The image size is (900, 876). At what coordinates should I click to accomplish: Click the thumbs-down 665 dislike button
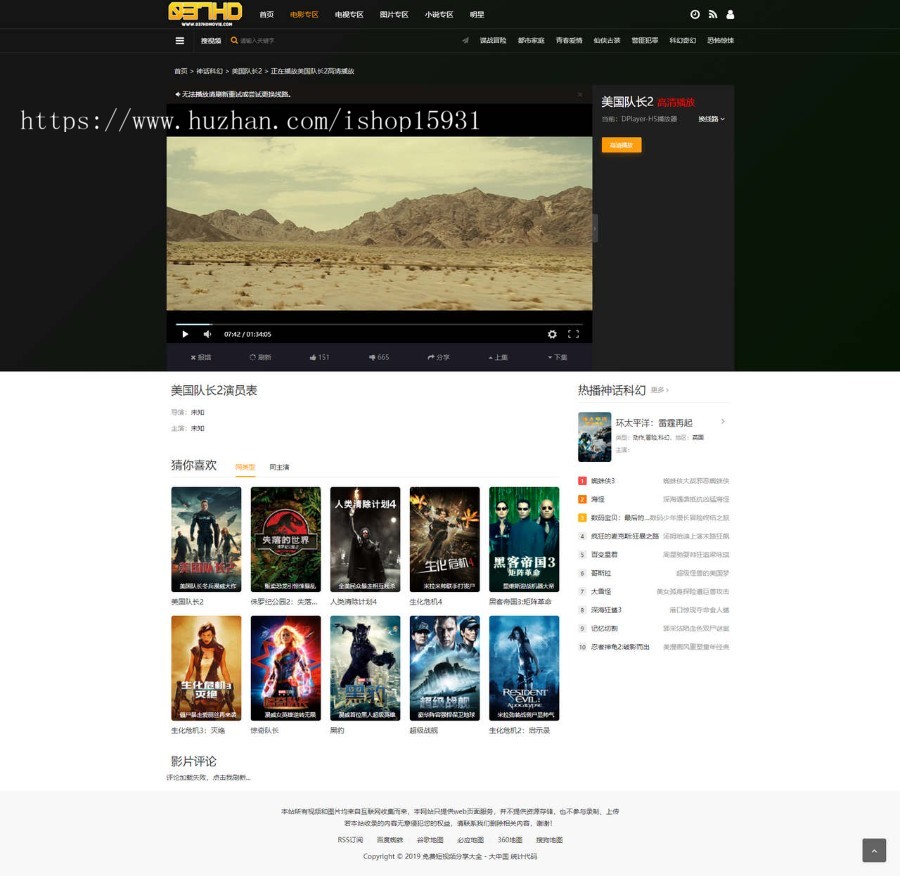click(379, 357)
